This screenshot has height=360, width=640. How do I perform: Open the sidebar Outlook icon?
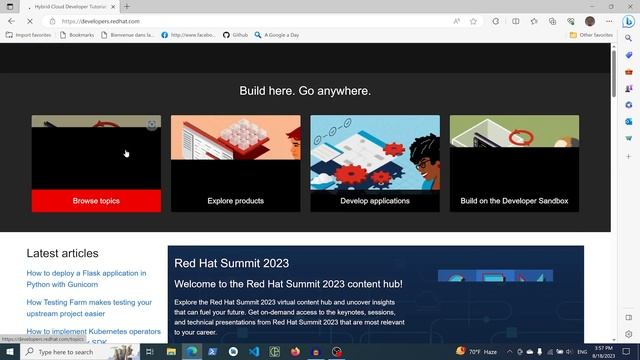point(629,122)
